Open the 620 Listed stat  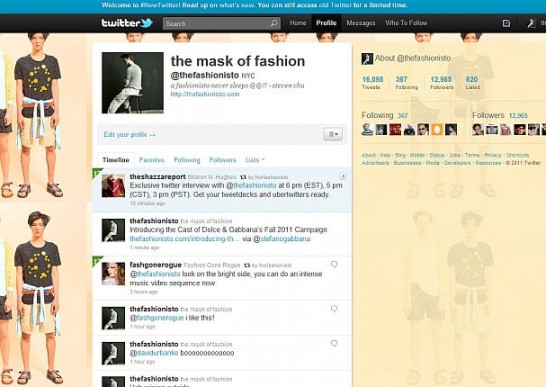point(472,83)
